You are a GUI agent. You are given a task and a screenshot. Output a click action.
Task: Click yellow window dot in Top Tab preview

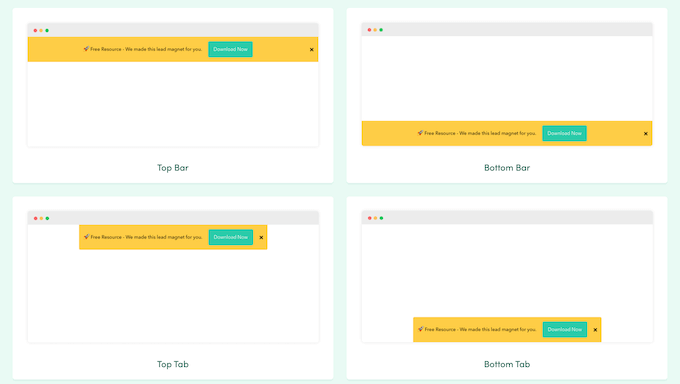41,218
